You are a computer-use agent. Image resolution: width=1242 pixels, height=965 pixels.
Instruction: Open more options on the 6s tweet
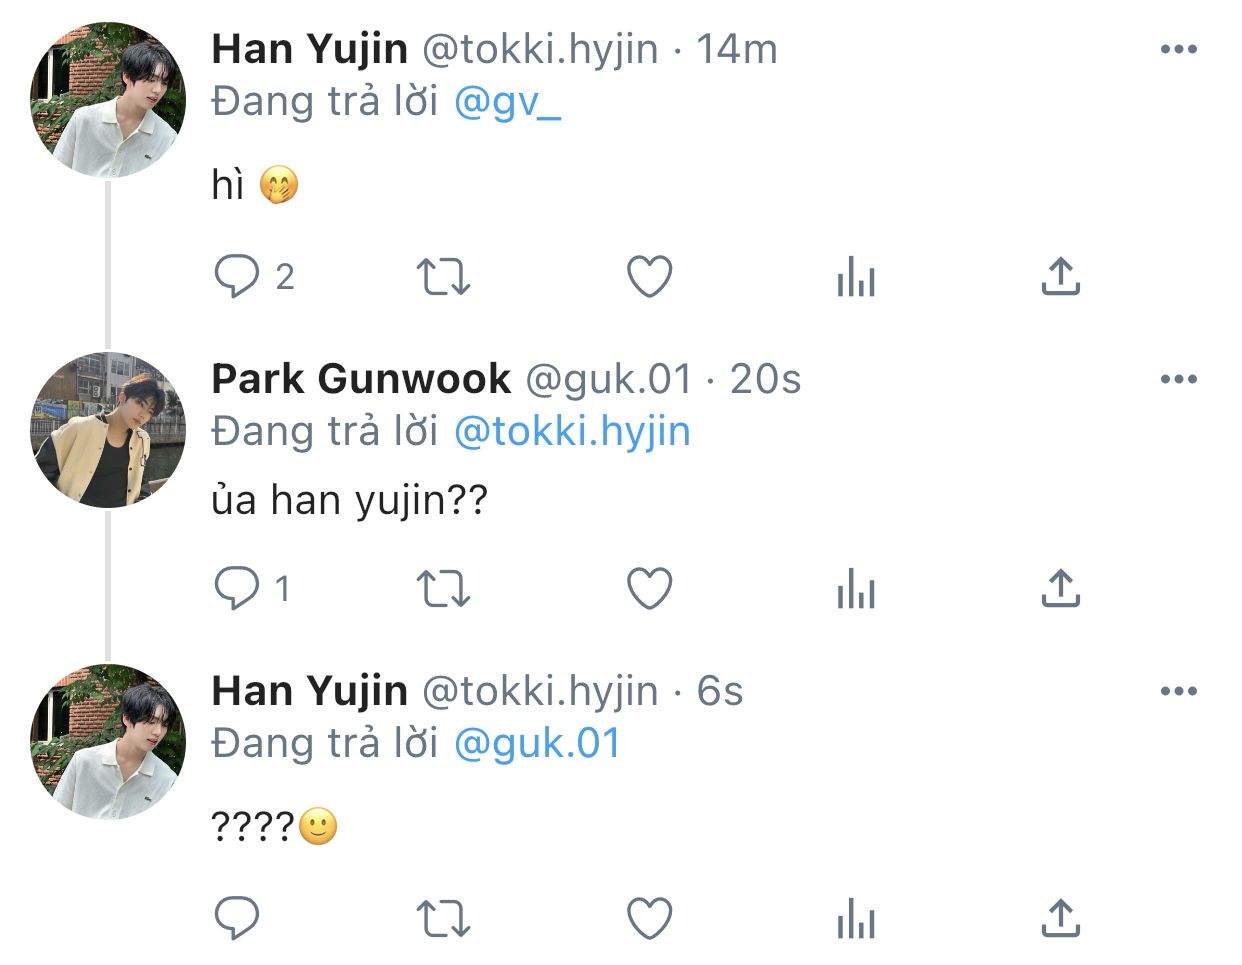point(1179,691)
